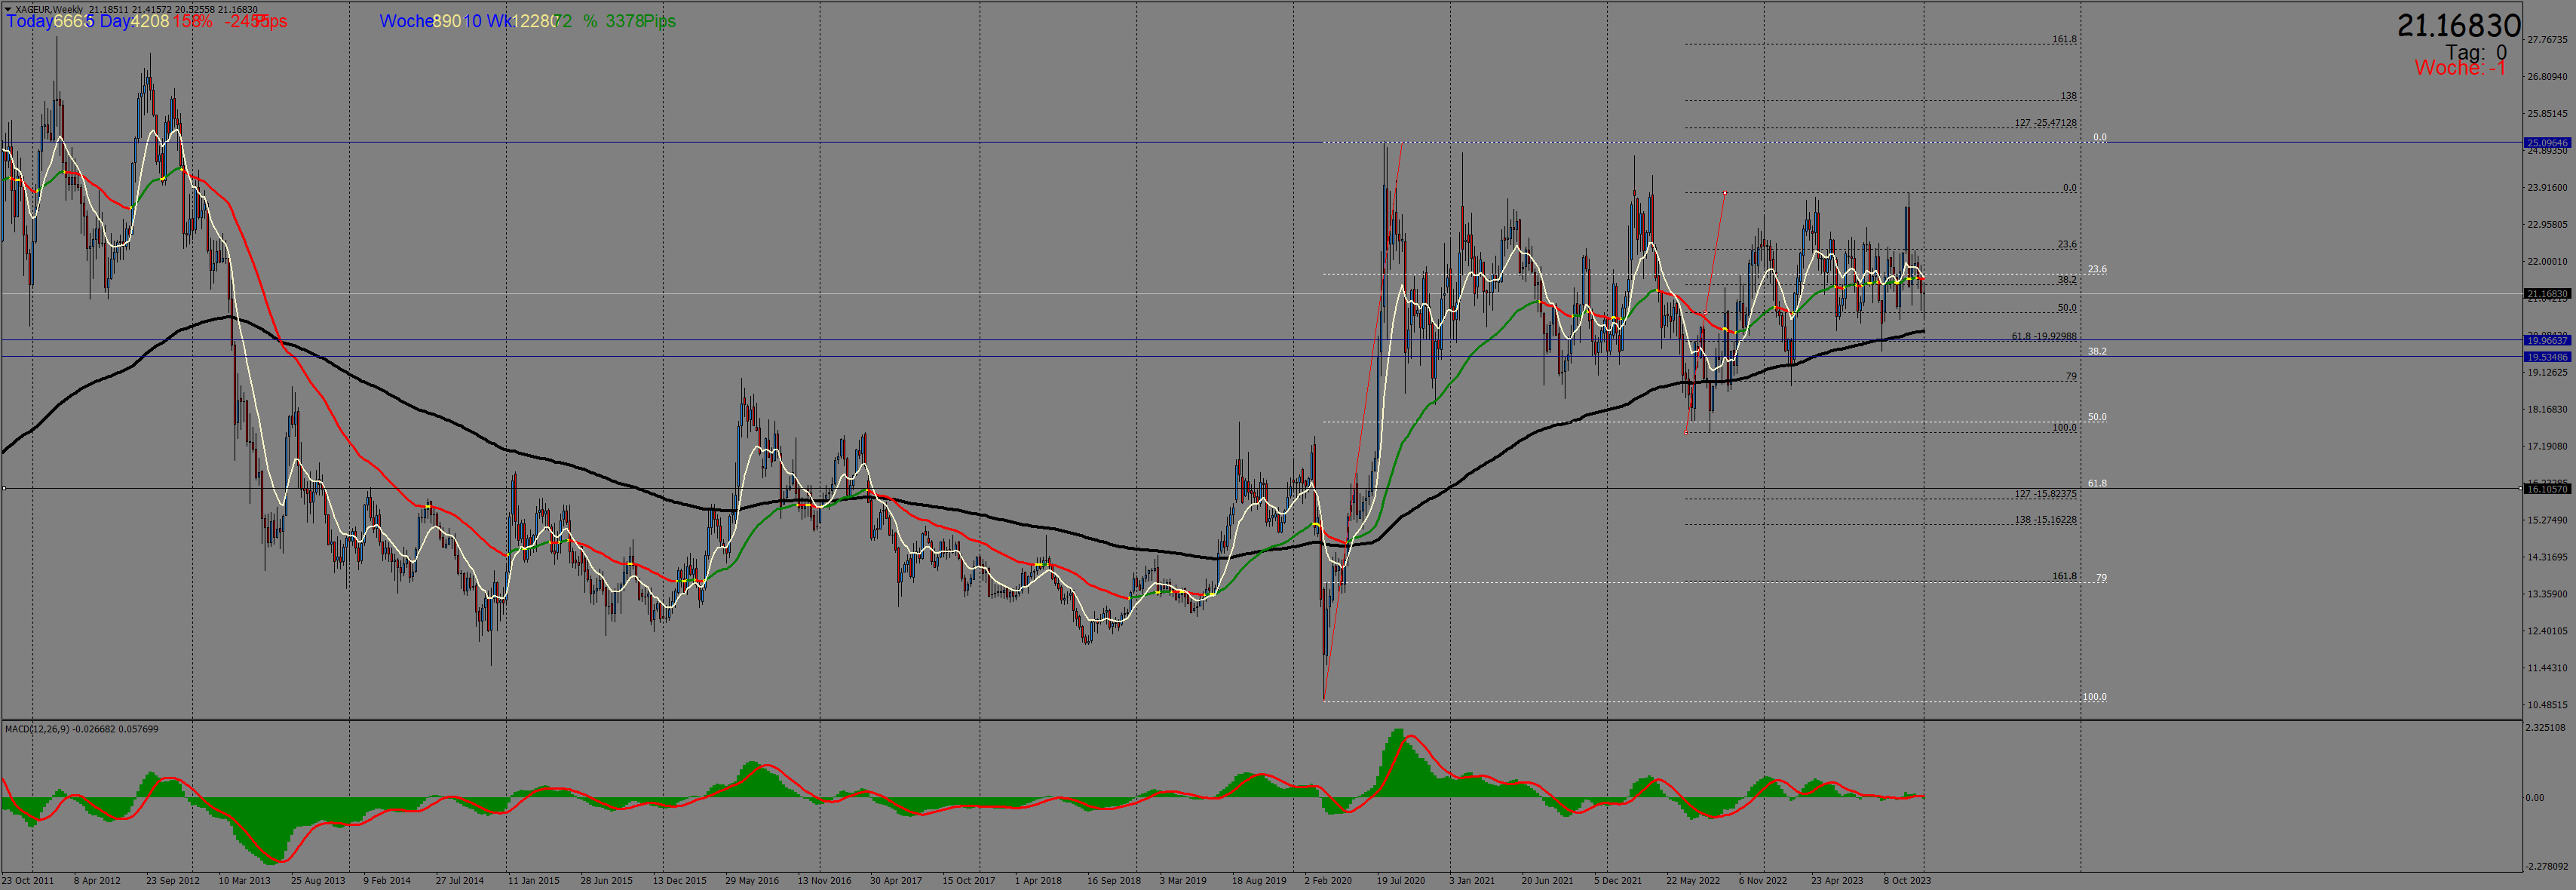Click the large 21.16830 price display
The image size is (2576, 890).
point(2458,26)
